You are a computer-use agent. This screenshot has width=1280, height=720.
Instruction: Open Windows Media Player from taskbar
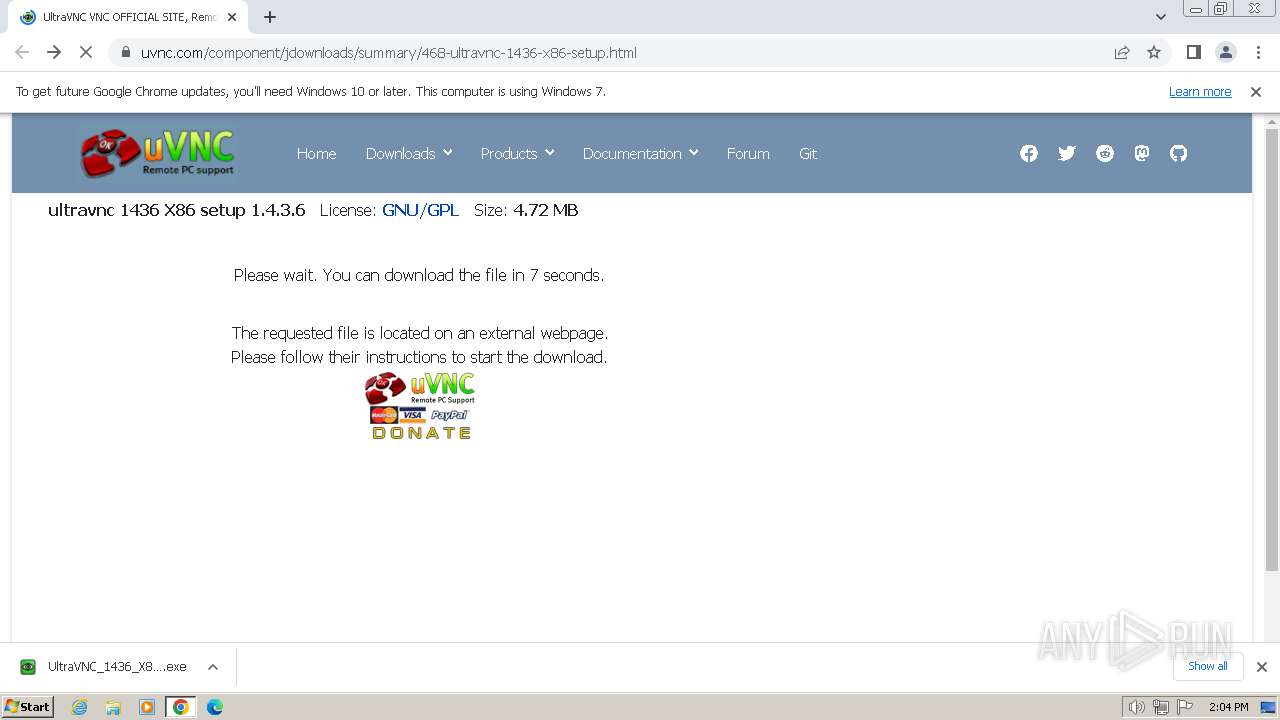click(x=147, y=706)
